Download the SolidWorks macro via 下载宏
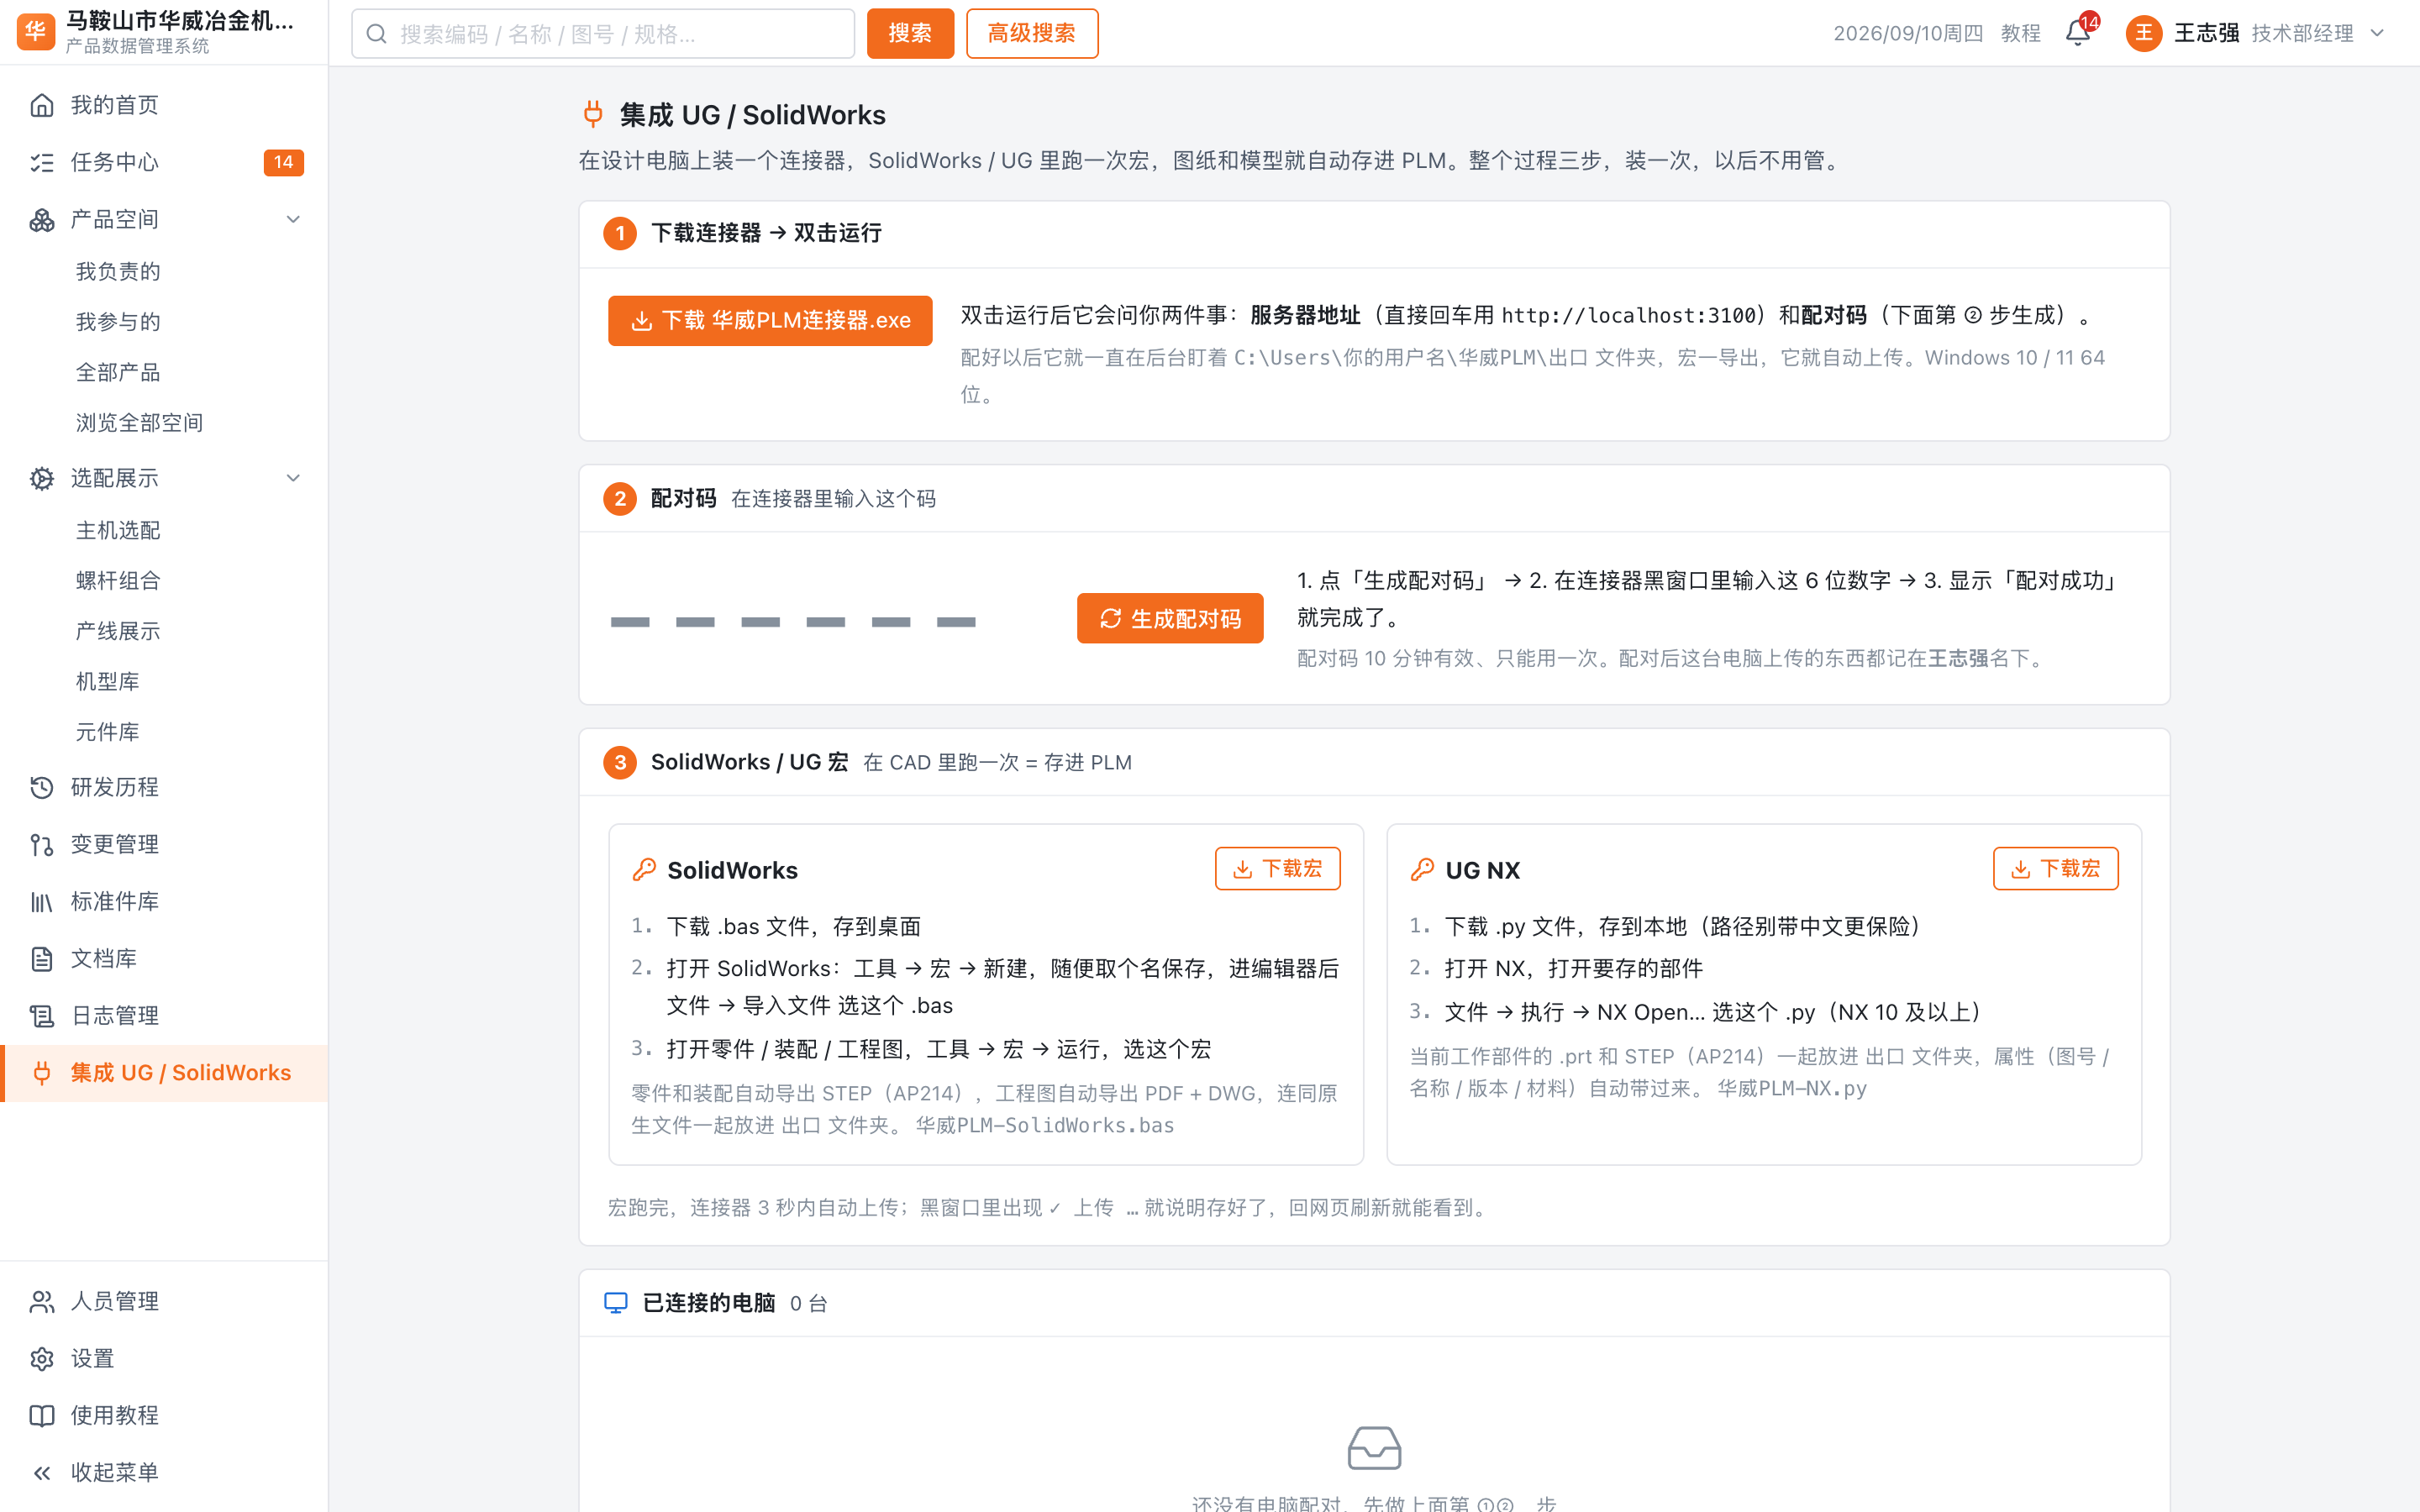2420x1512 pixels. click(1277, 868)
